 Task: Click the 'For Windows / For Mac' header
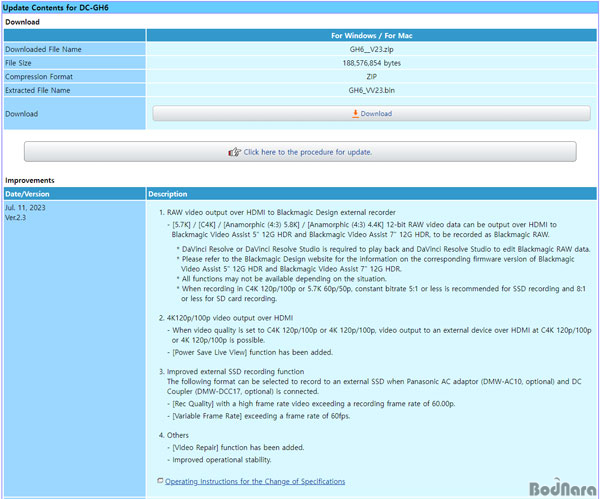pos(371,36)
